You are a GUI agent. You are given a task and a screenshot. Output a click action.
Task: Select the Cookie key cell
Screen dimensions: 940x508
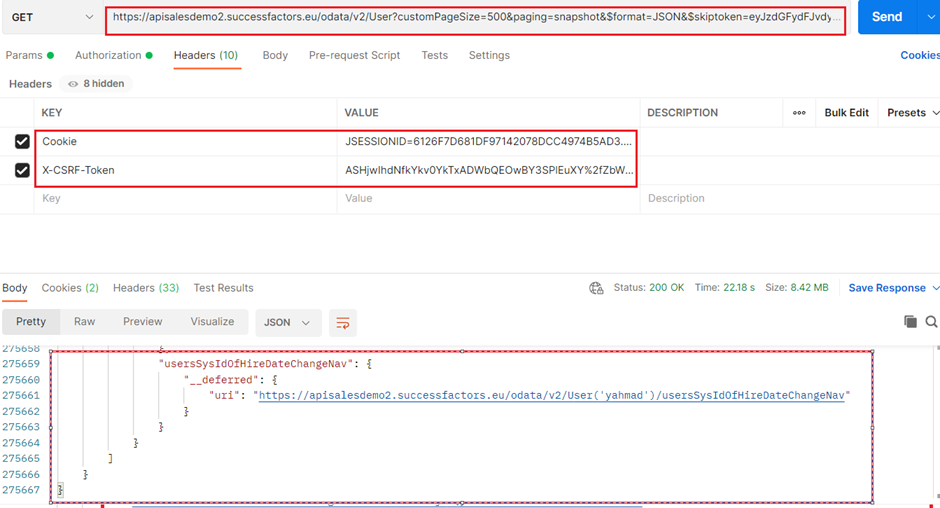[186, 142]
